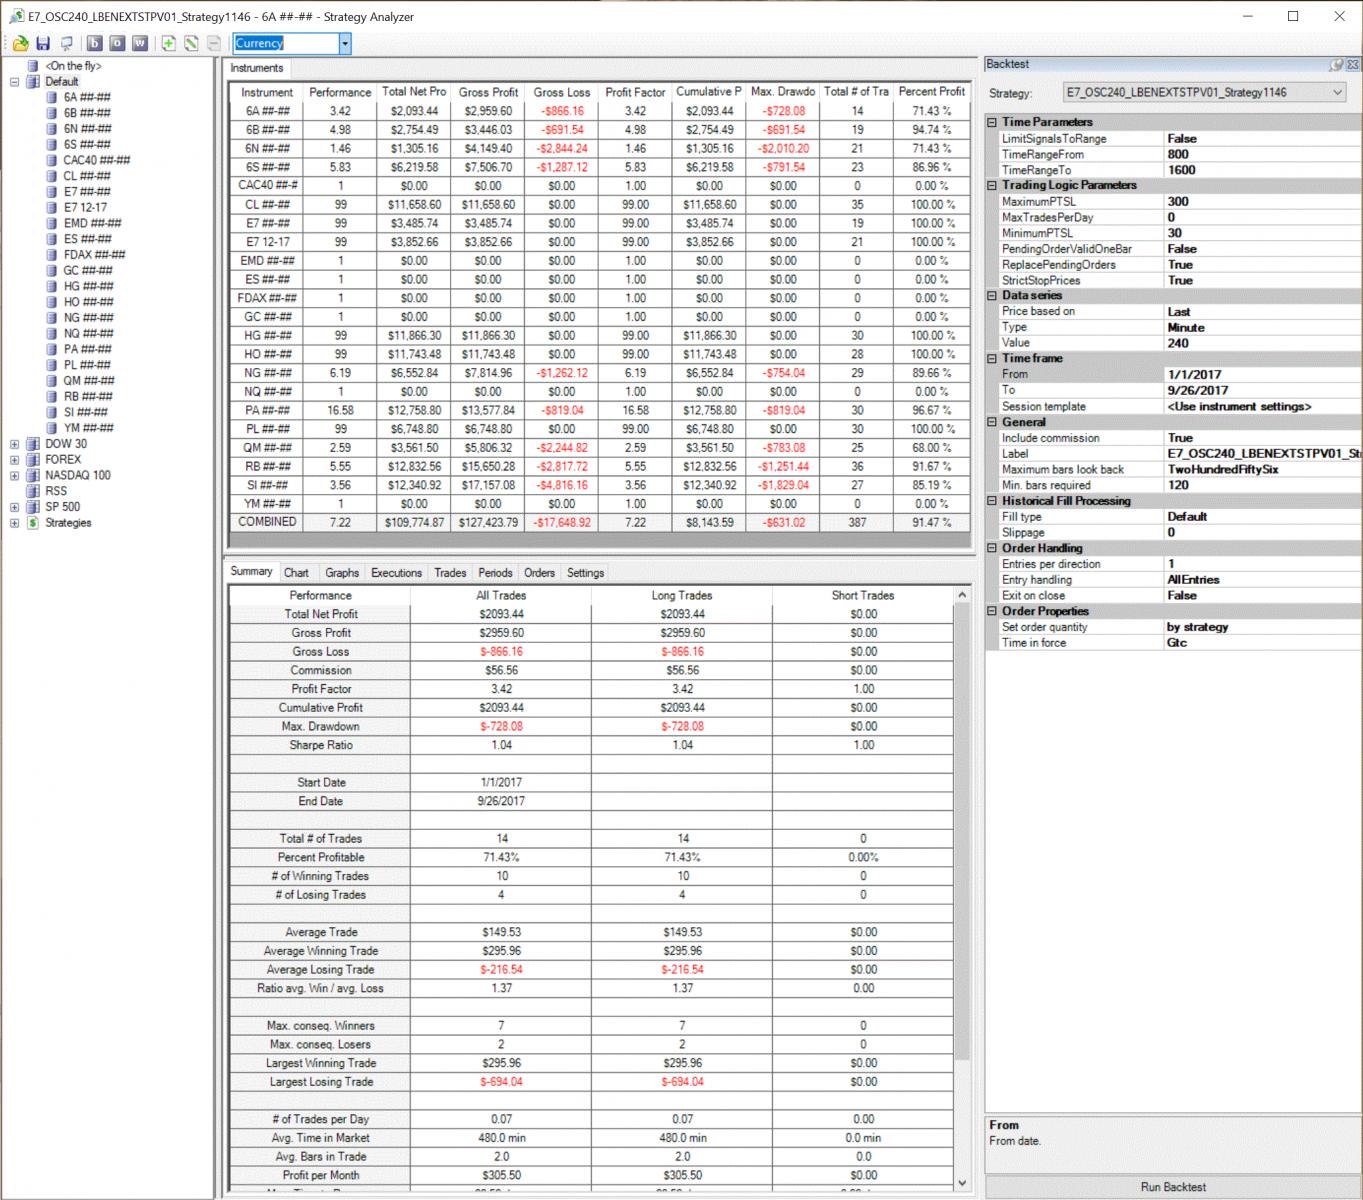Sort by the Percent Profit column header
Image resolution: width=1363 pixels, height=1200 pixels.
[931, 92]
